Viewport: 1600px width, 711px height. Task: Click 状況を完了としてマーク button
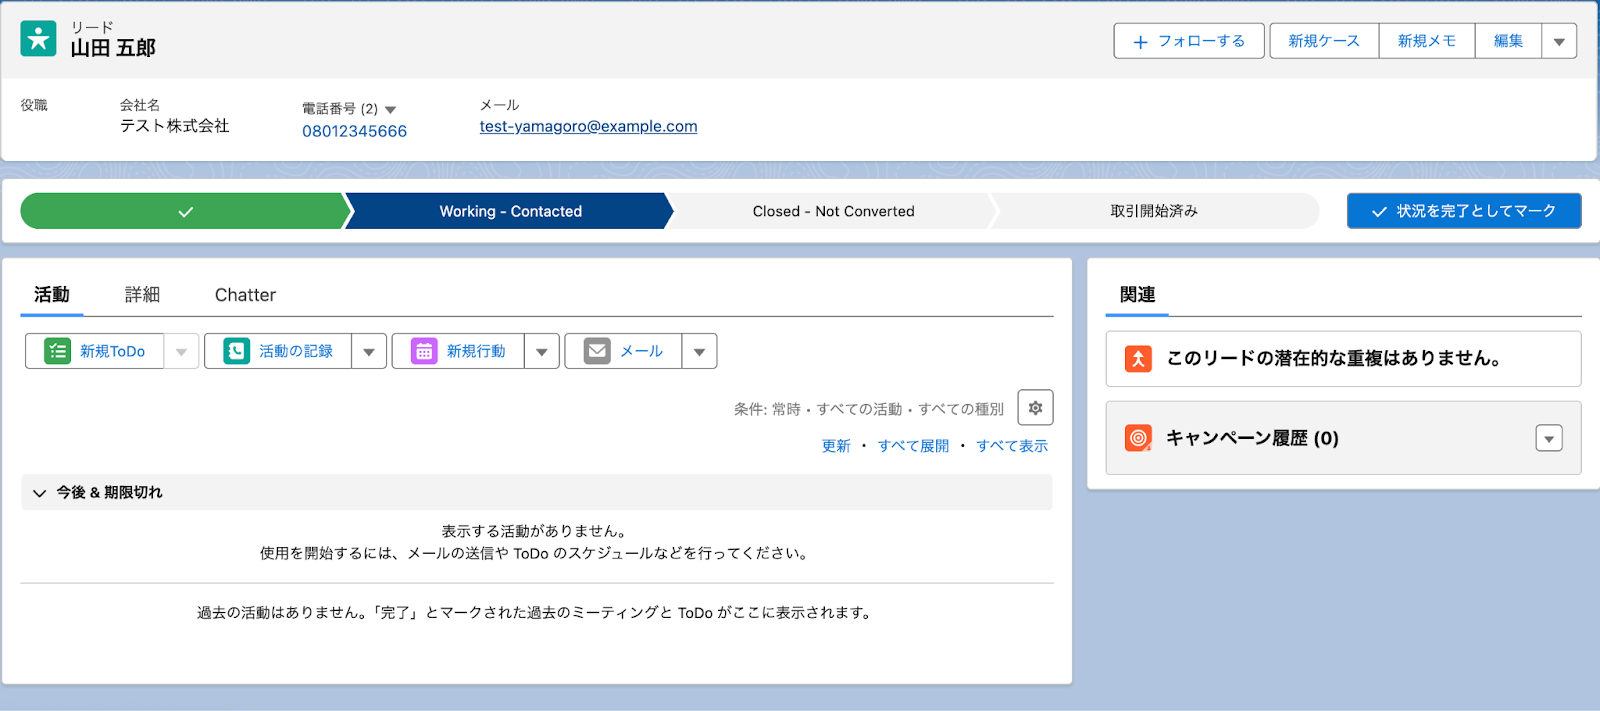[x=1464, y=211]
